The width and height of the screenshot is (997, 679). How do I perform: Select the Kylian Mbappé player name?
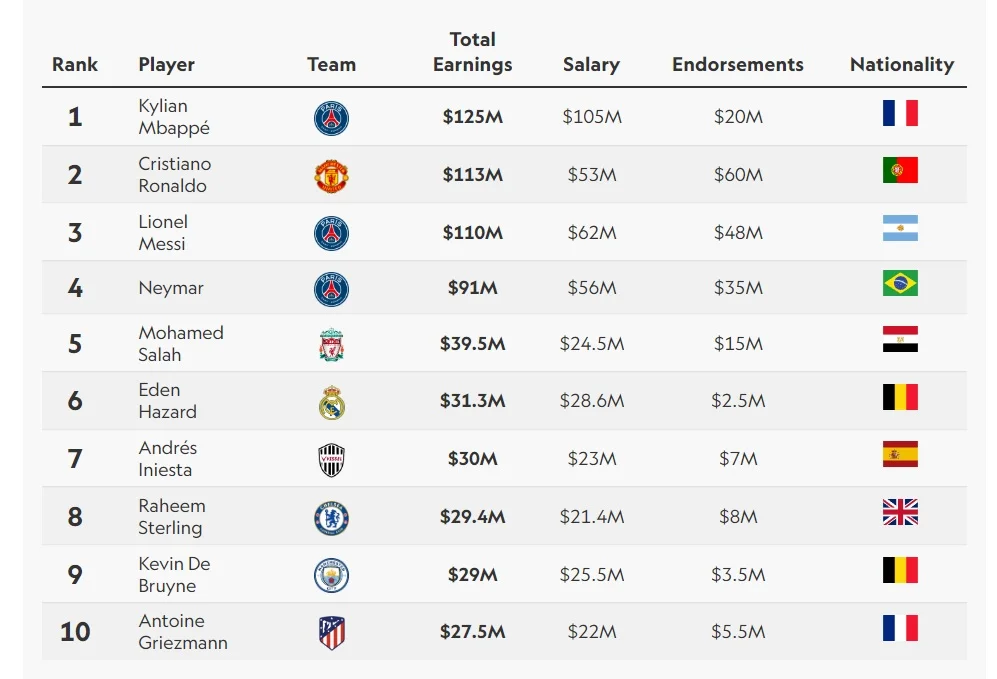(174, 117)
